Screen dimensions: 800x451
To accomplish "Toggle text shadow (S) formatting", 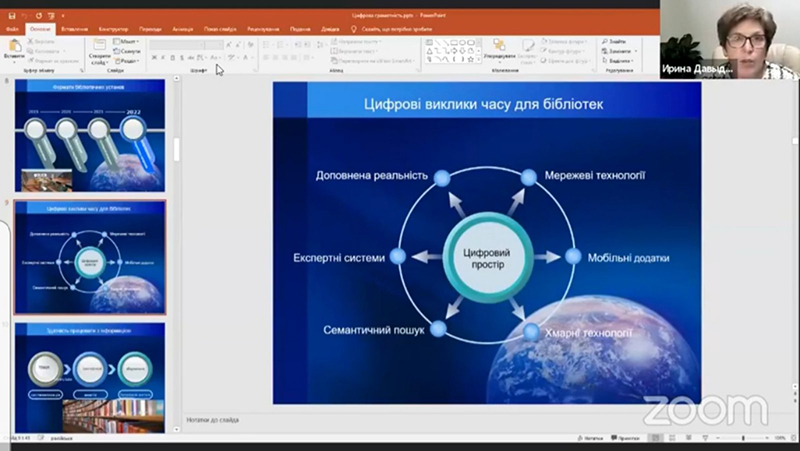I will 182,58.
